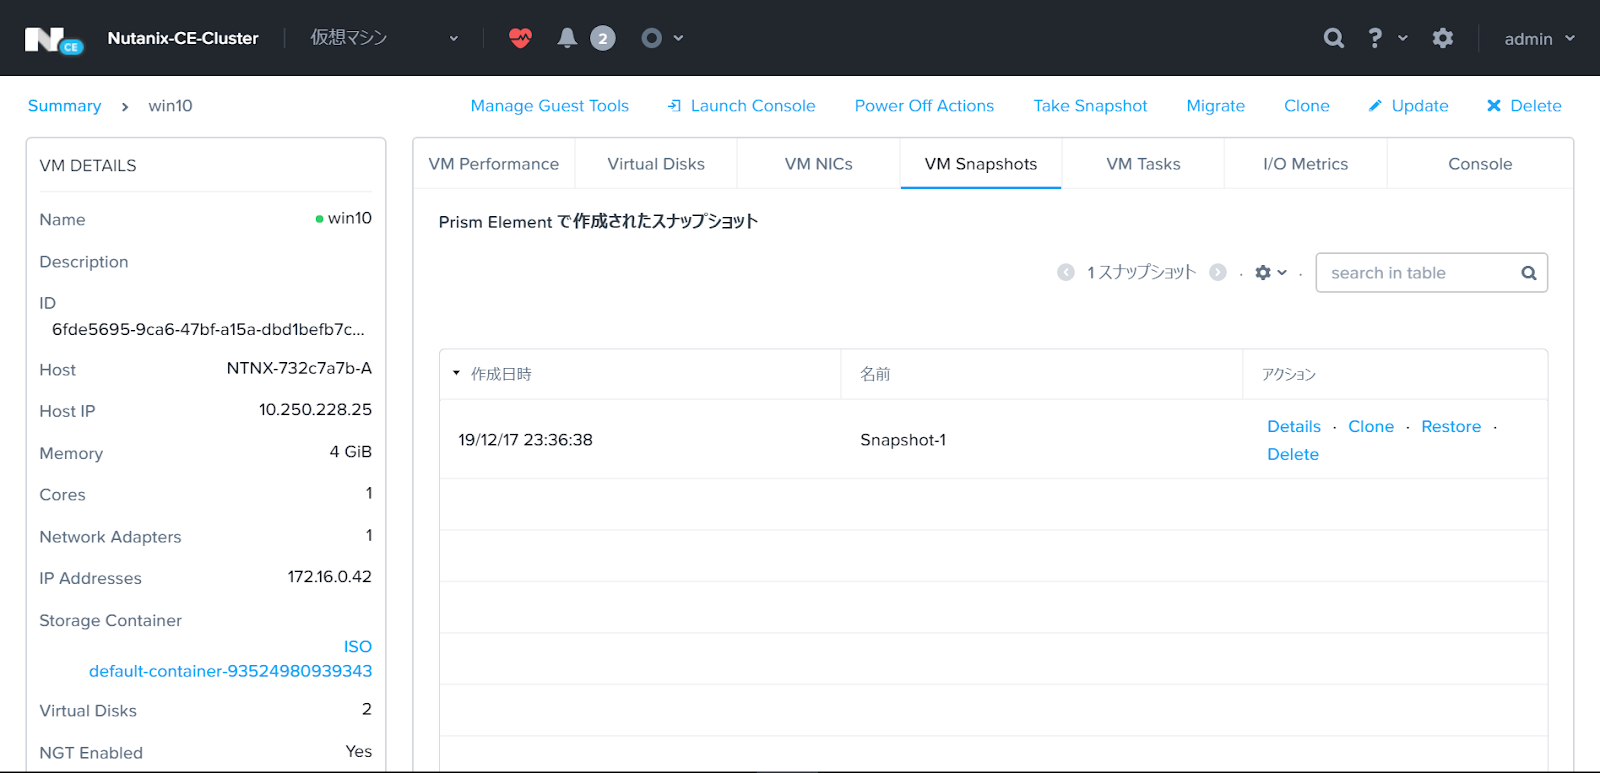The height and width of the screenshot is (773, 1600).
Task: Click Take Snapshot
Action: [x=1090, y=106]
